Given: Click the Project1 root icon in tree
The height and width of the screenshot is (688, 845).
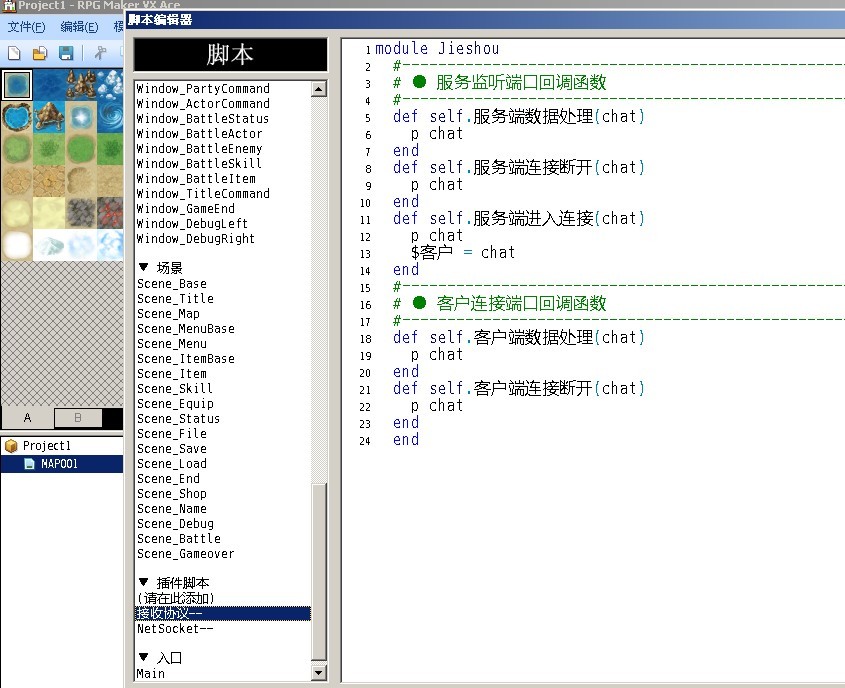Looking at the screenshot, I should click(x=11, y=446).
